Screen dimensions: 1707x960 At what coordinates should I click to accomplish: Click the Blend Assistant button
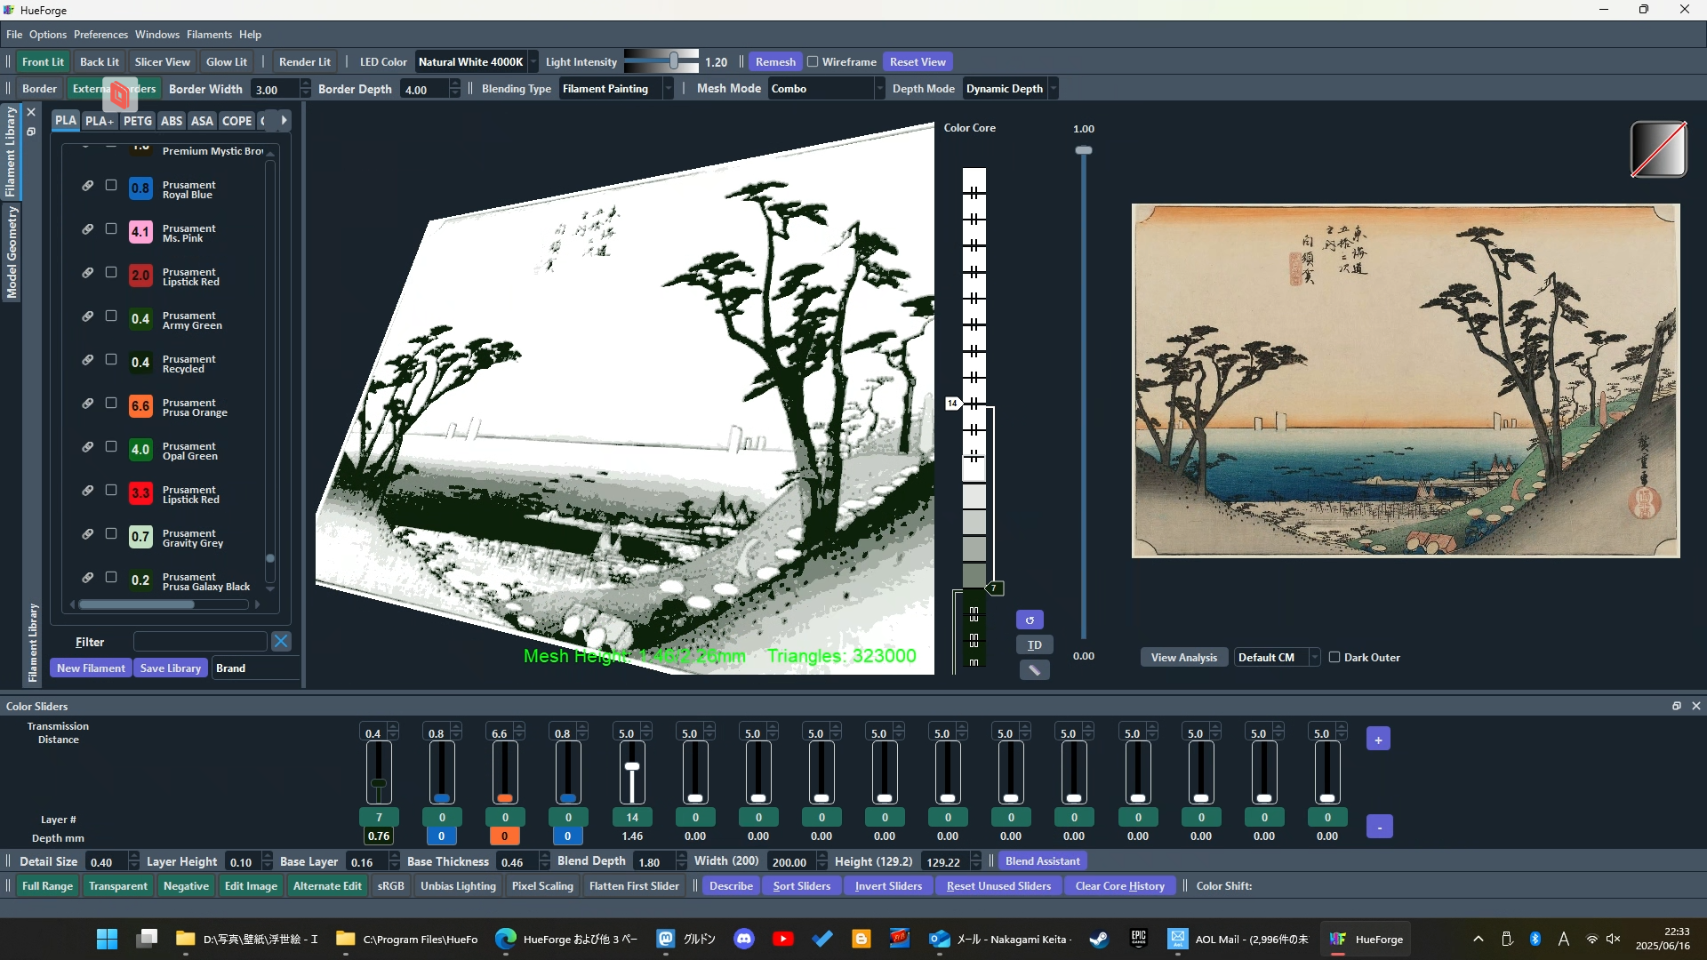click(1042, 861)
